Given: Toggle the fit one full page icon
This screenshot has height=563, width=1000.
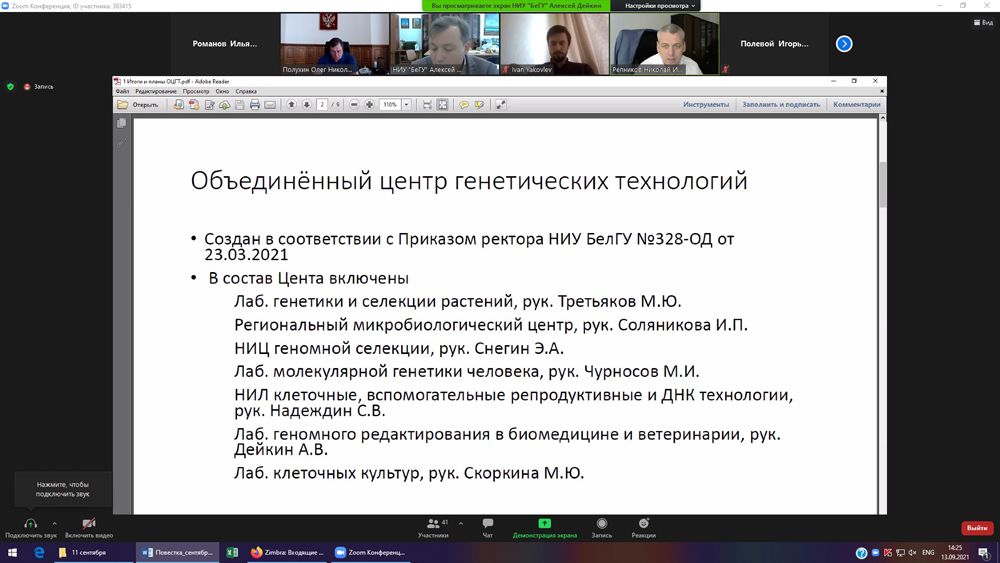Looking at the screenshot, I should (x=443, y=105).
